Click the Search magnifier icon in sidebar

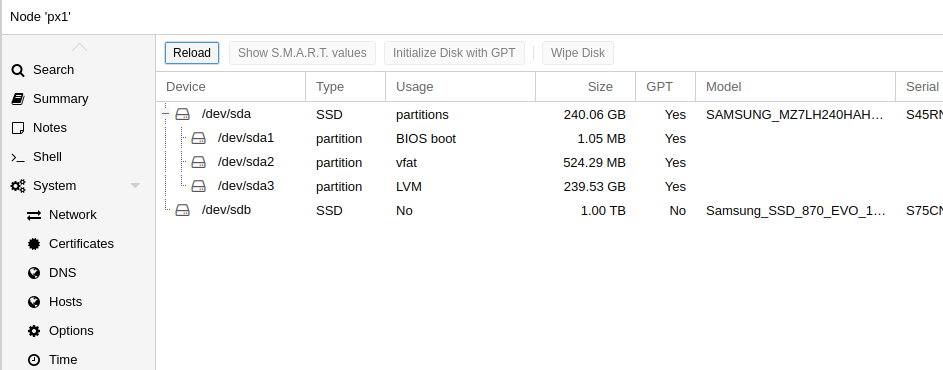pos(18,70)
